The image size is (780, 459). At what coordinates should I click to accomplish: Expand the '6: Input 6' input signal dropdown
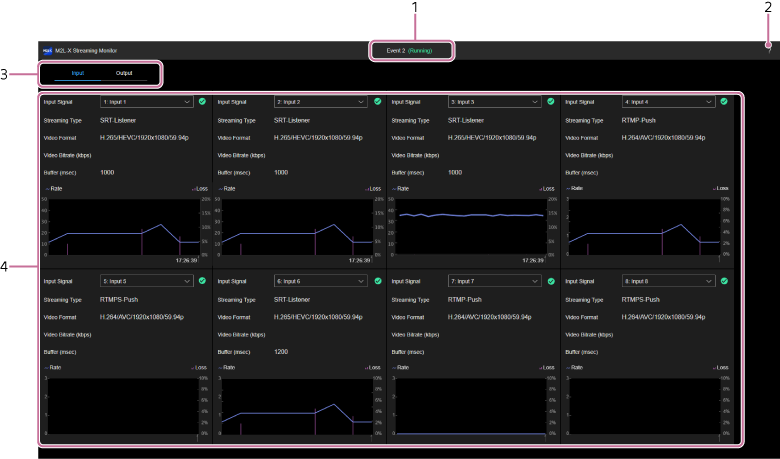320,281
